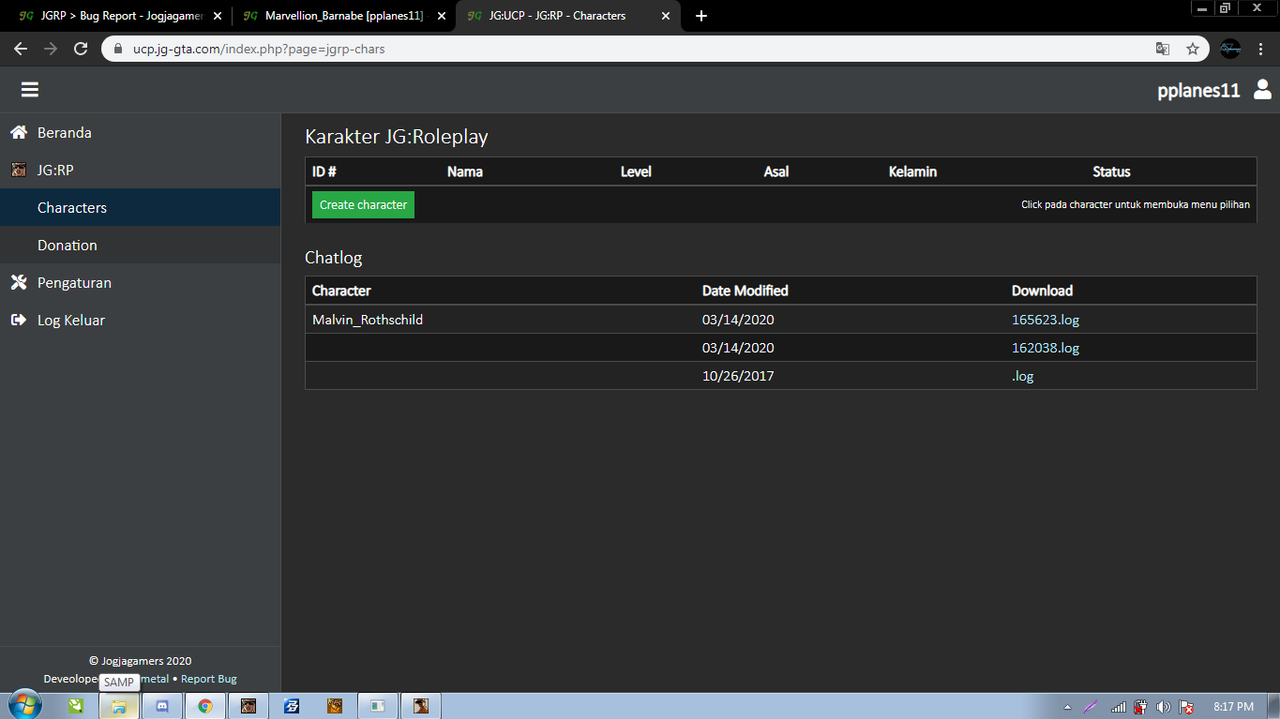Click the Log Keluar sign-out icon
1280x719 pixels.
click(x=18, y=320)
